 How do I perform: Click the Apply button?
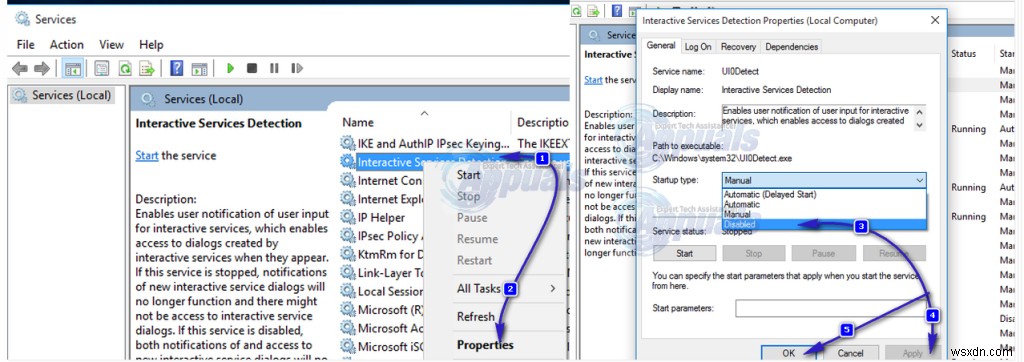point(912,354)
